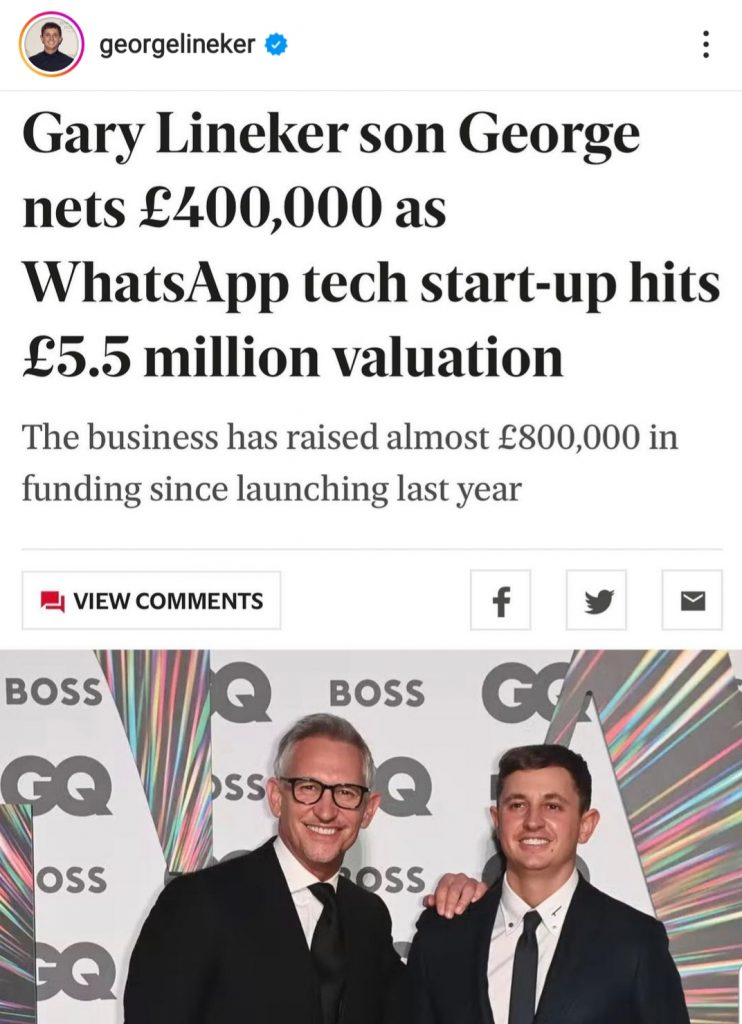Click the BOSS logo in photo's top-left corner
Viewport: 742px width, 1024px height.
(x=53, y=691)
